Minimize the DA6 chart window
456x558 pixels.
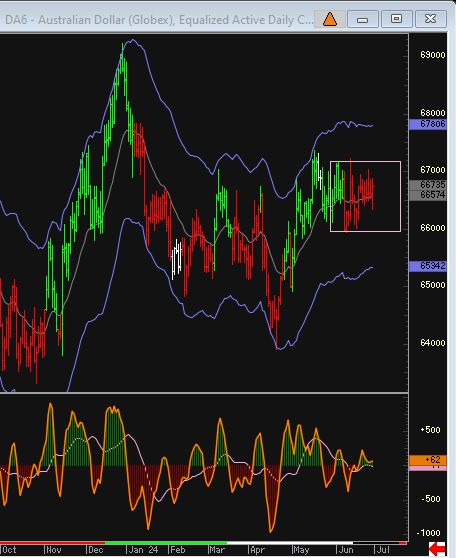click(x=362, y=19)
